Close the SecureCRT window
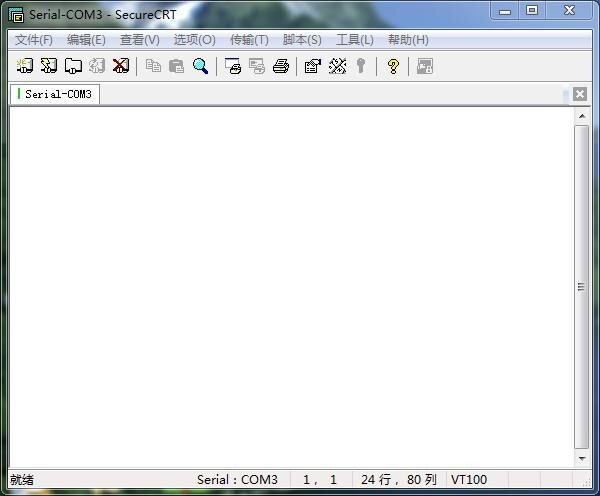Screen dimensions: 600x496 (569, 11)
